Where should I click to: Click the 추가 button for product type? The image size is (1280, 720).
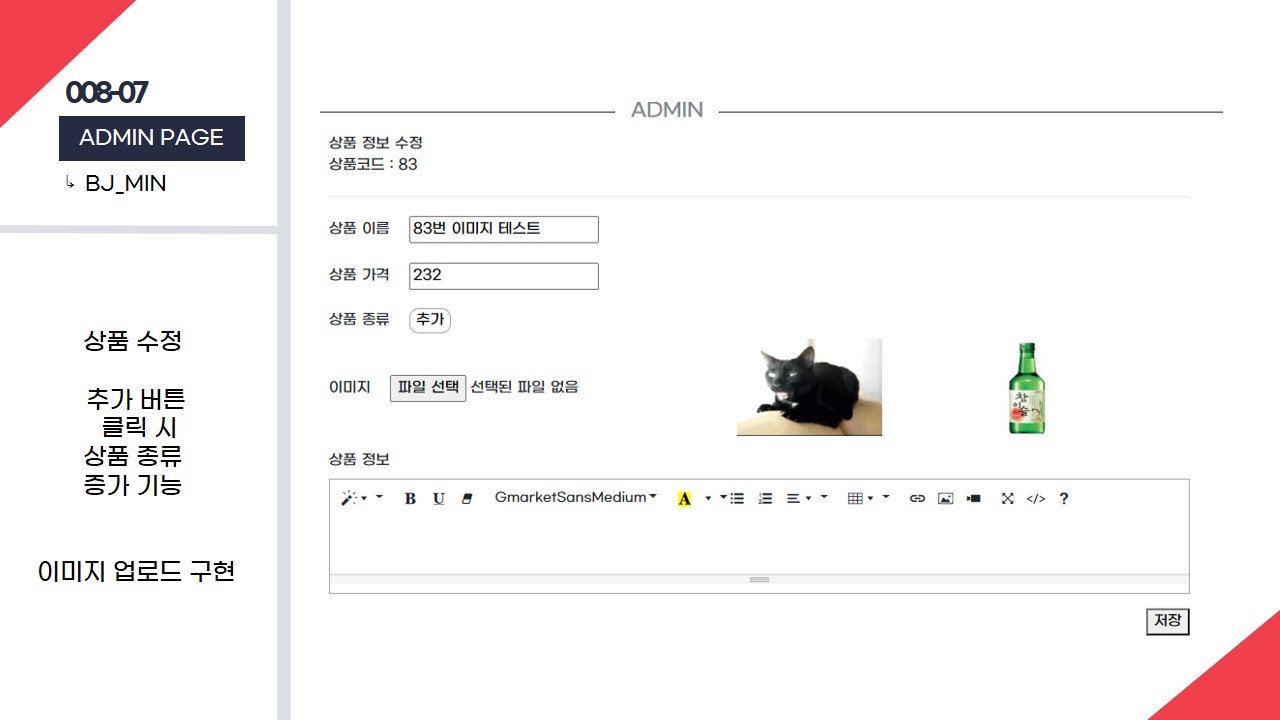(430, 320)
